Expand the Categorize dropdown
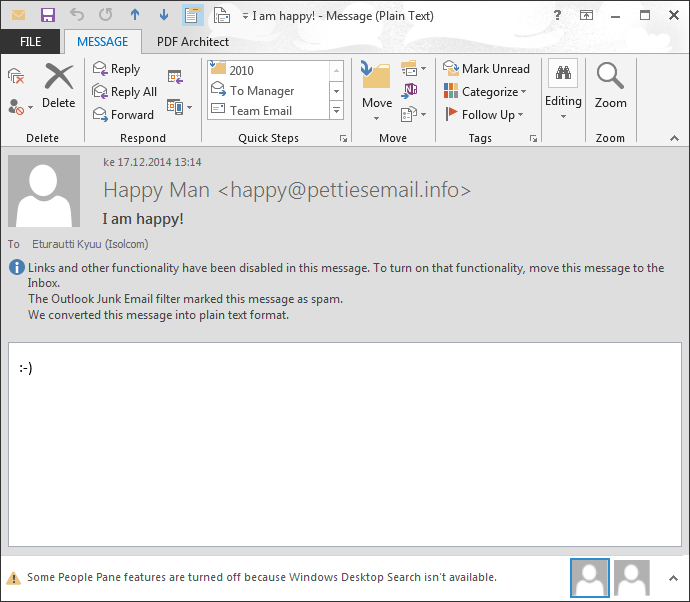The image size is (690, 602). pos(486,92)
